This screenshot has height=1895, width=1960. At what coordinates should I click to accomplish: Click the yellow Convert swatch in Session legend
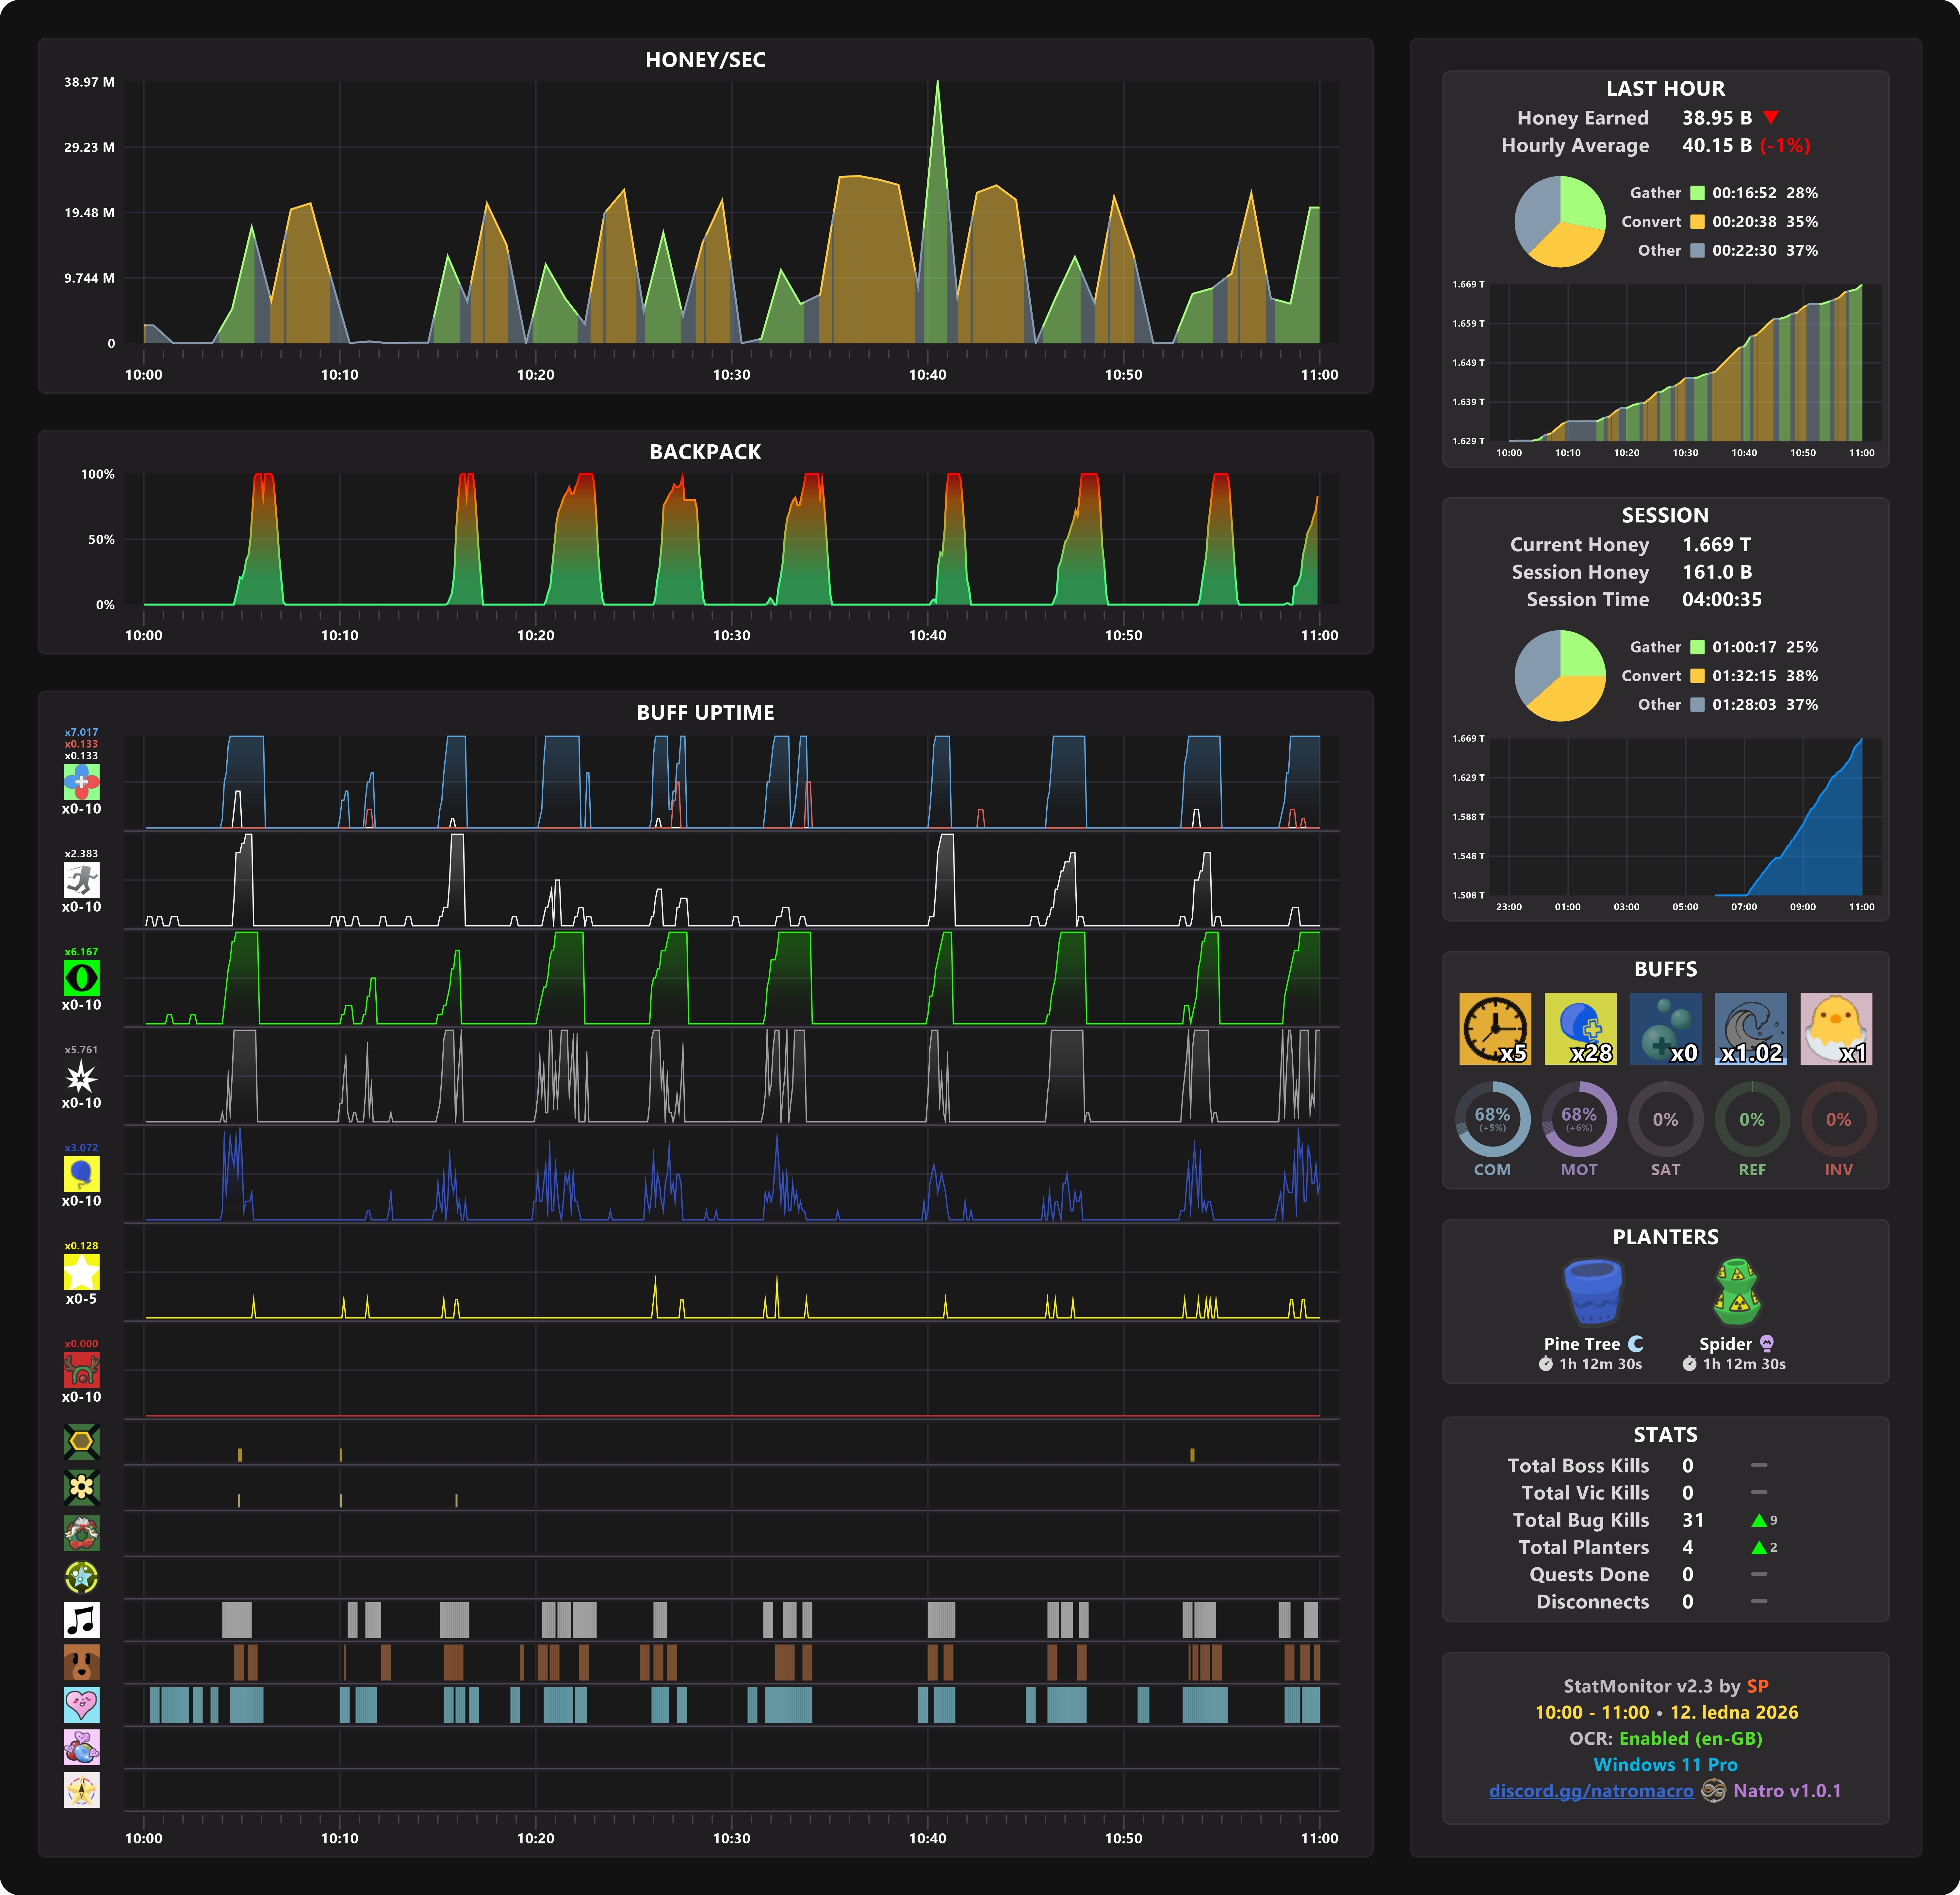(1697, 676)
